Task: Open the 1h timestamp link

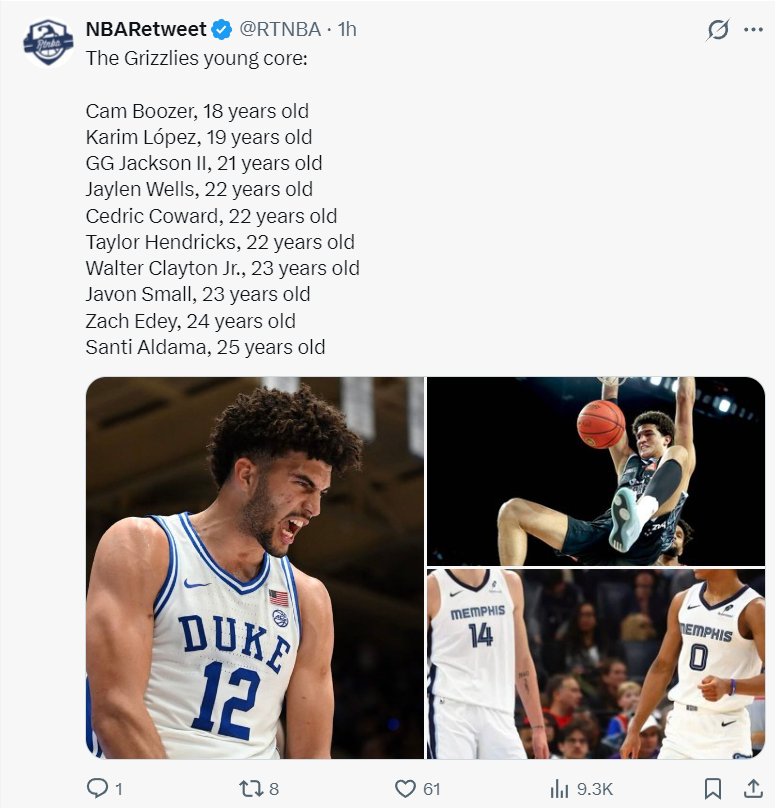Action: (x=347, y=29)
